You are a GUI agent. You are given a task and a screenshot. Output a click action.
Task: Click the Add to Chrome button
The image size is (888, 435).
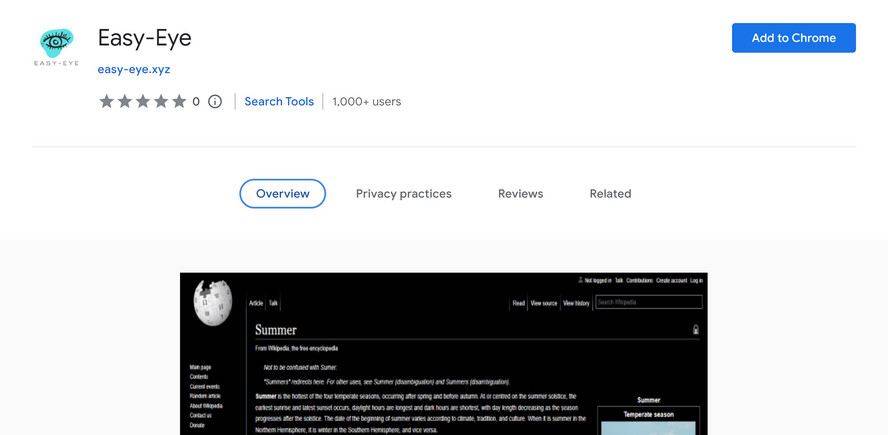(793, 38)
